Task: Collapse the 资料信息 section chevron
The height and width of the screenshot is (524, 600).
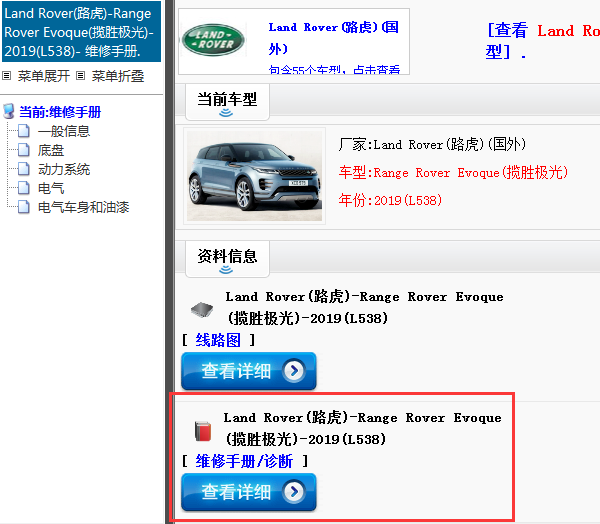Action: pyautogui.click(x=226, y=270)
